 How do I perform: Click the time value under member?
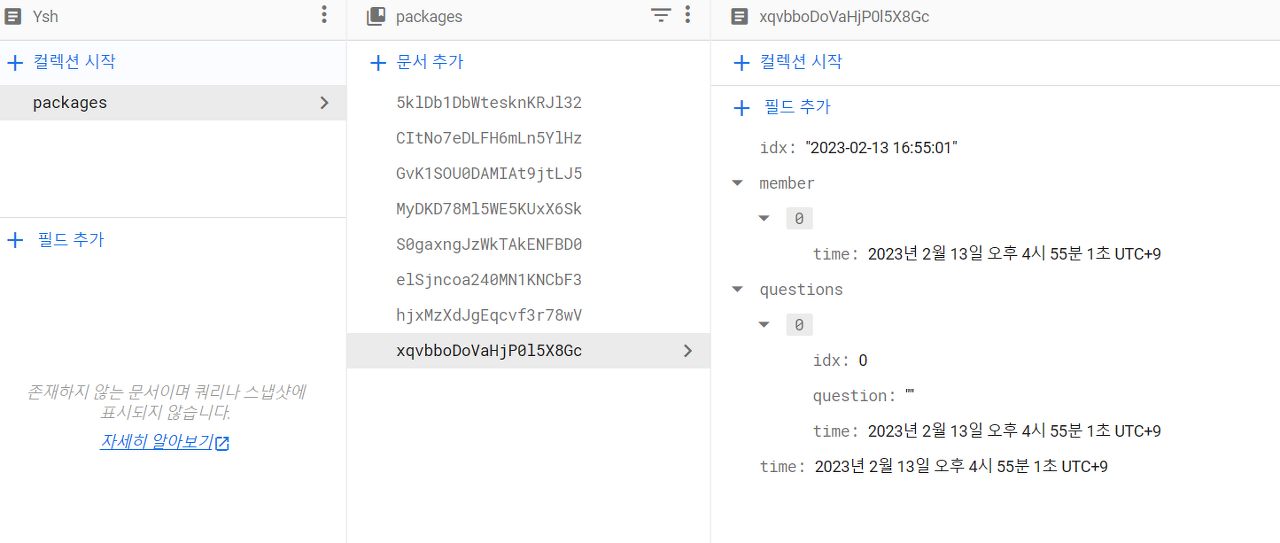1014,254
